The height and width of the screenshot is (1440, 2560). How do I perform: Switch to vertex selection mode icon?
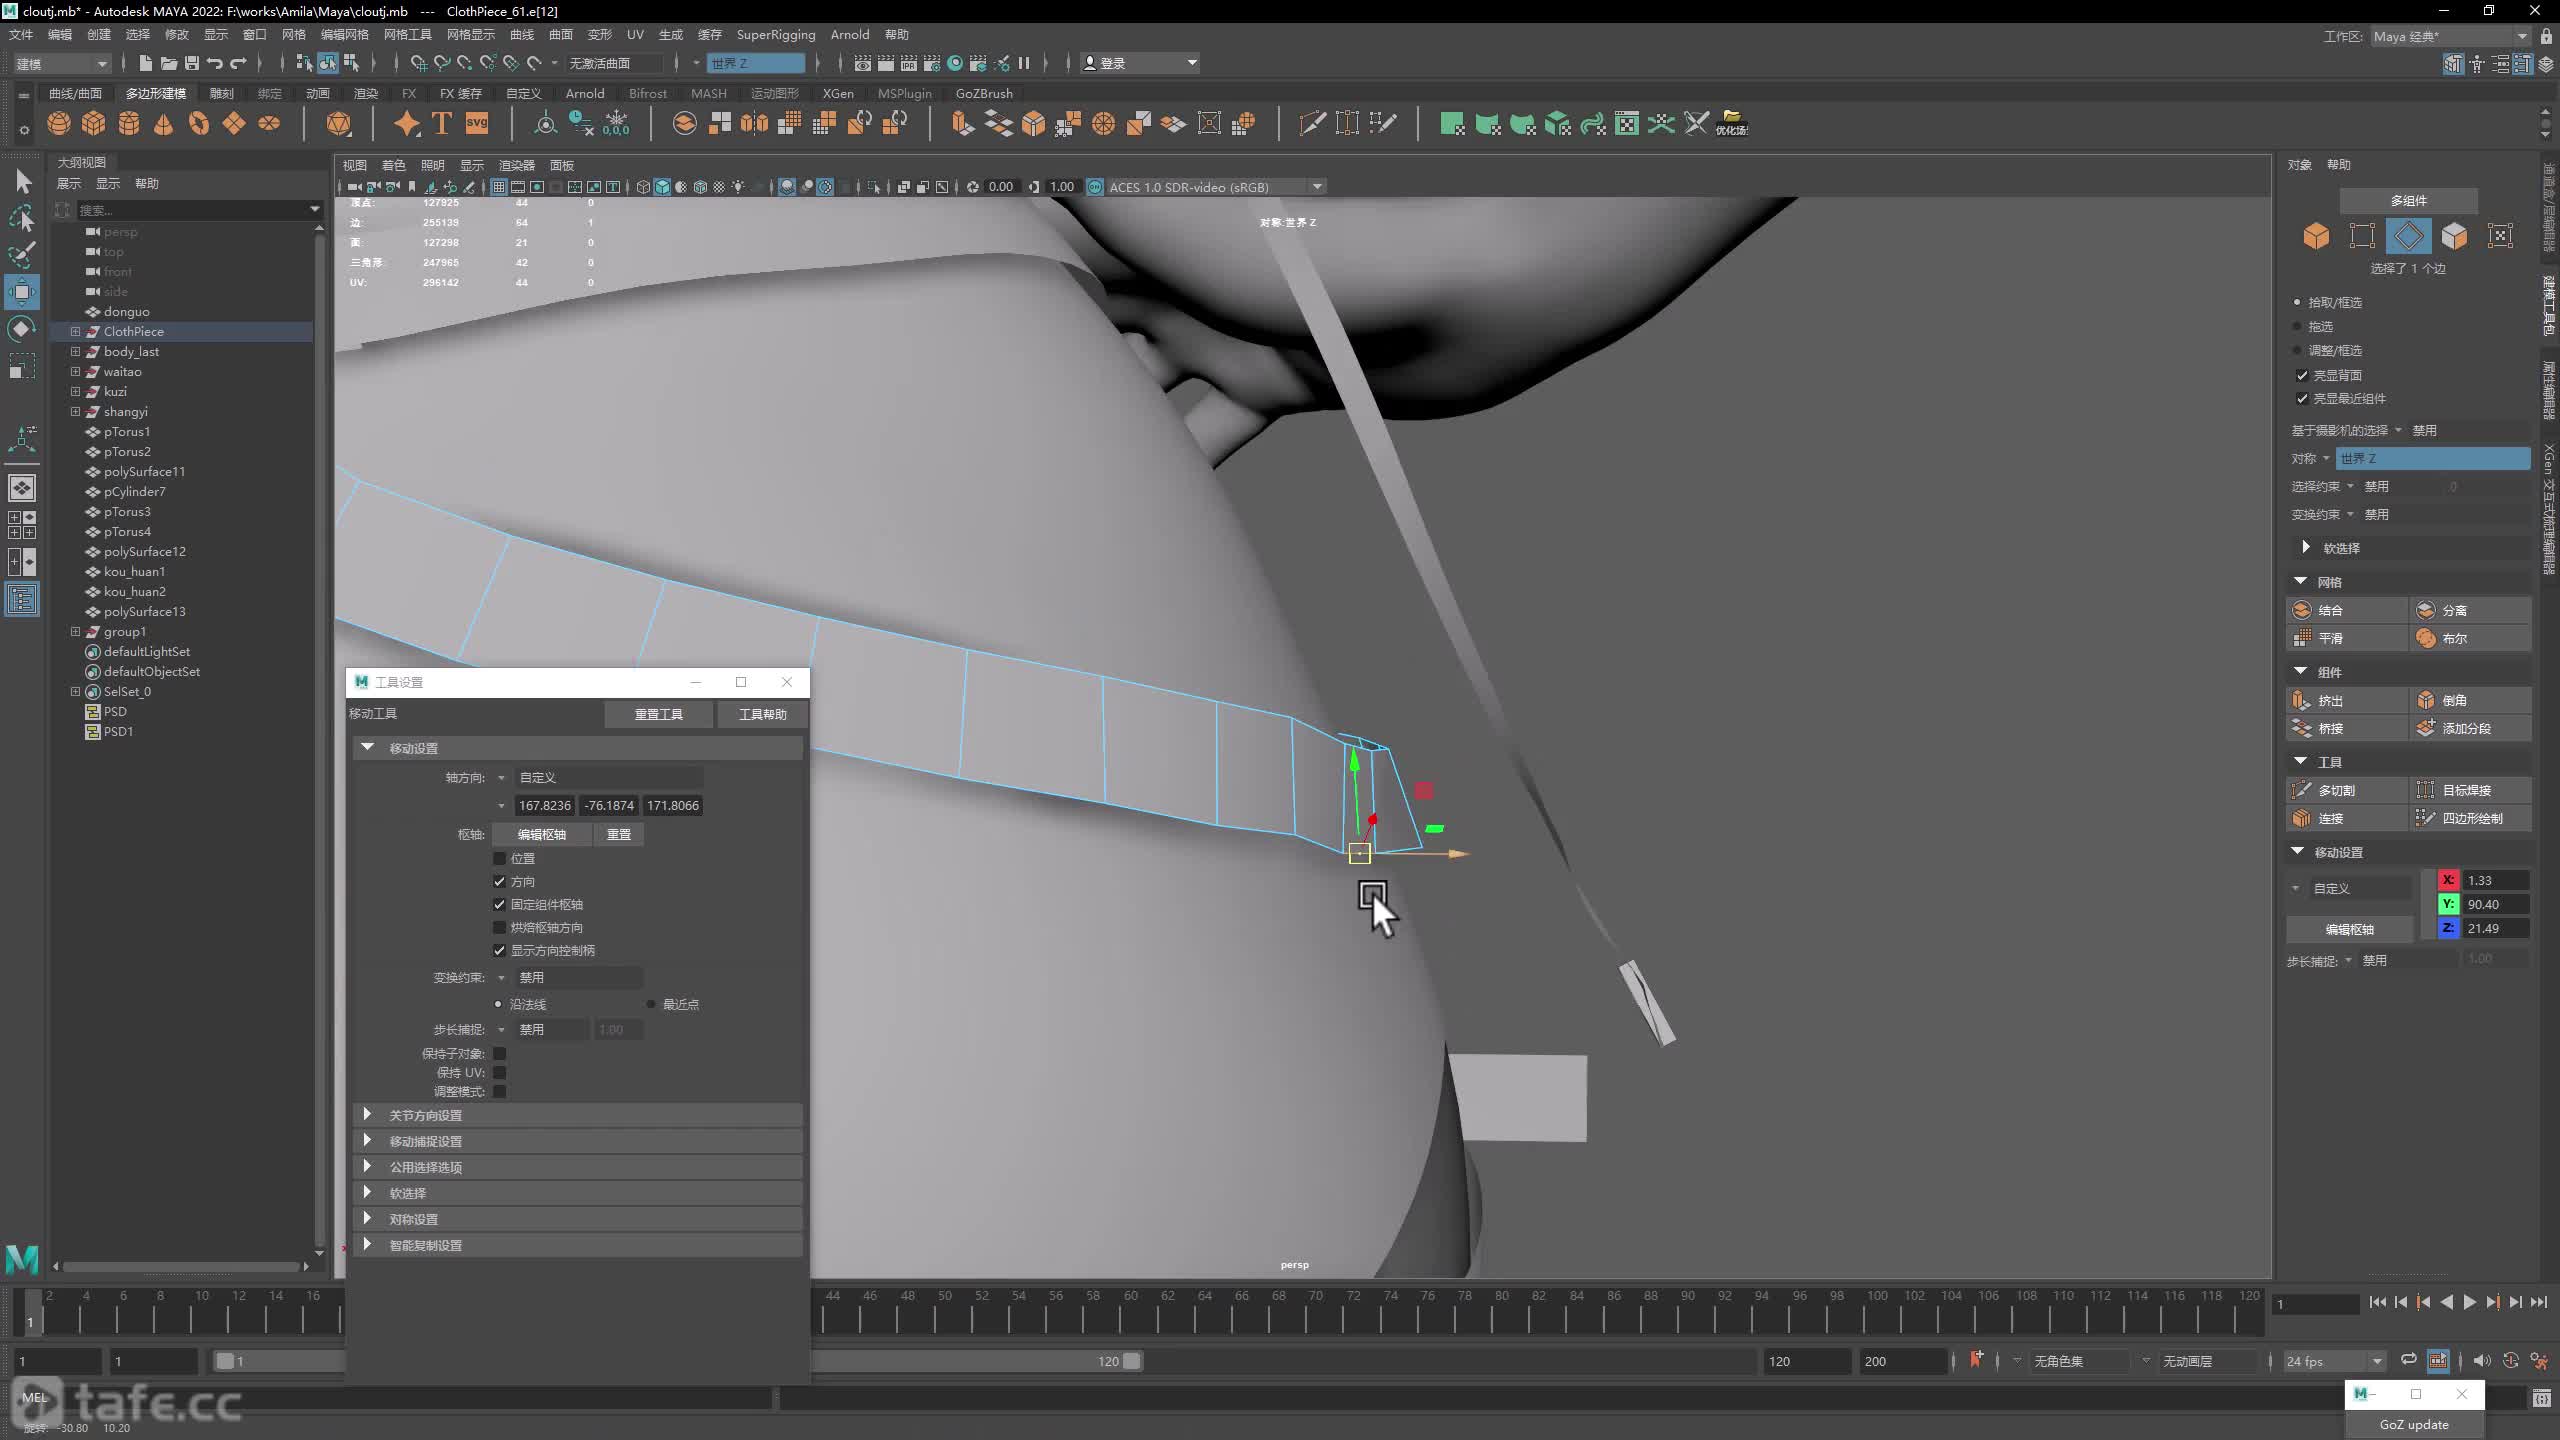tap(2362, 236)
